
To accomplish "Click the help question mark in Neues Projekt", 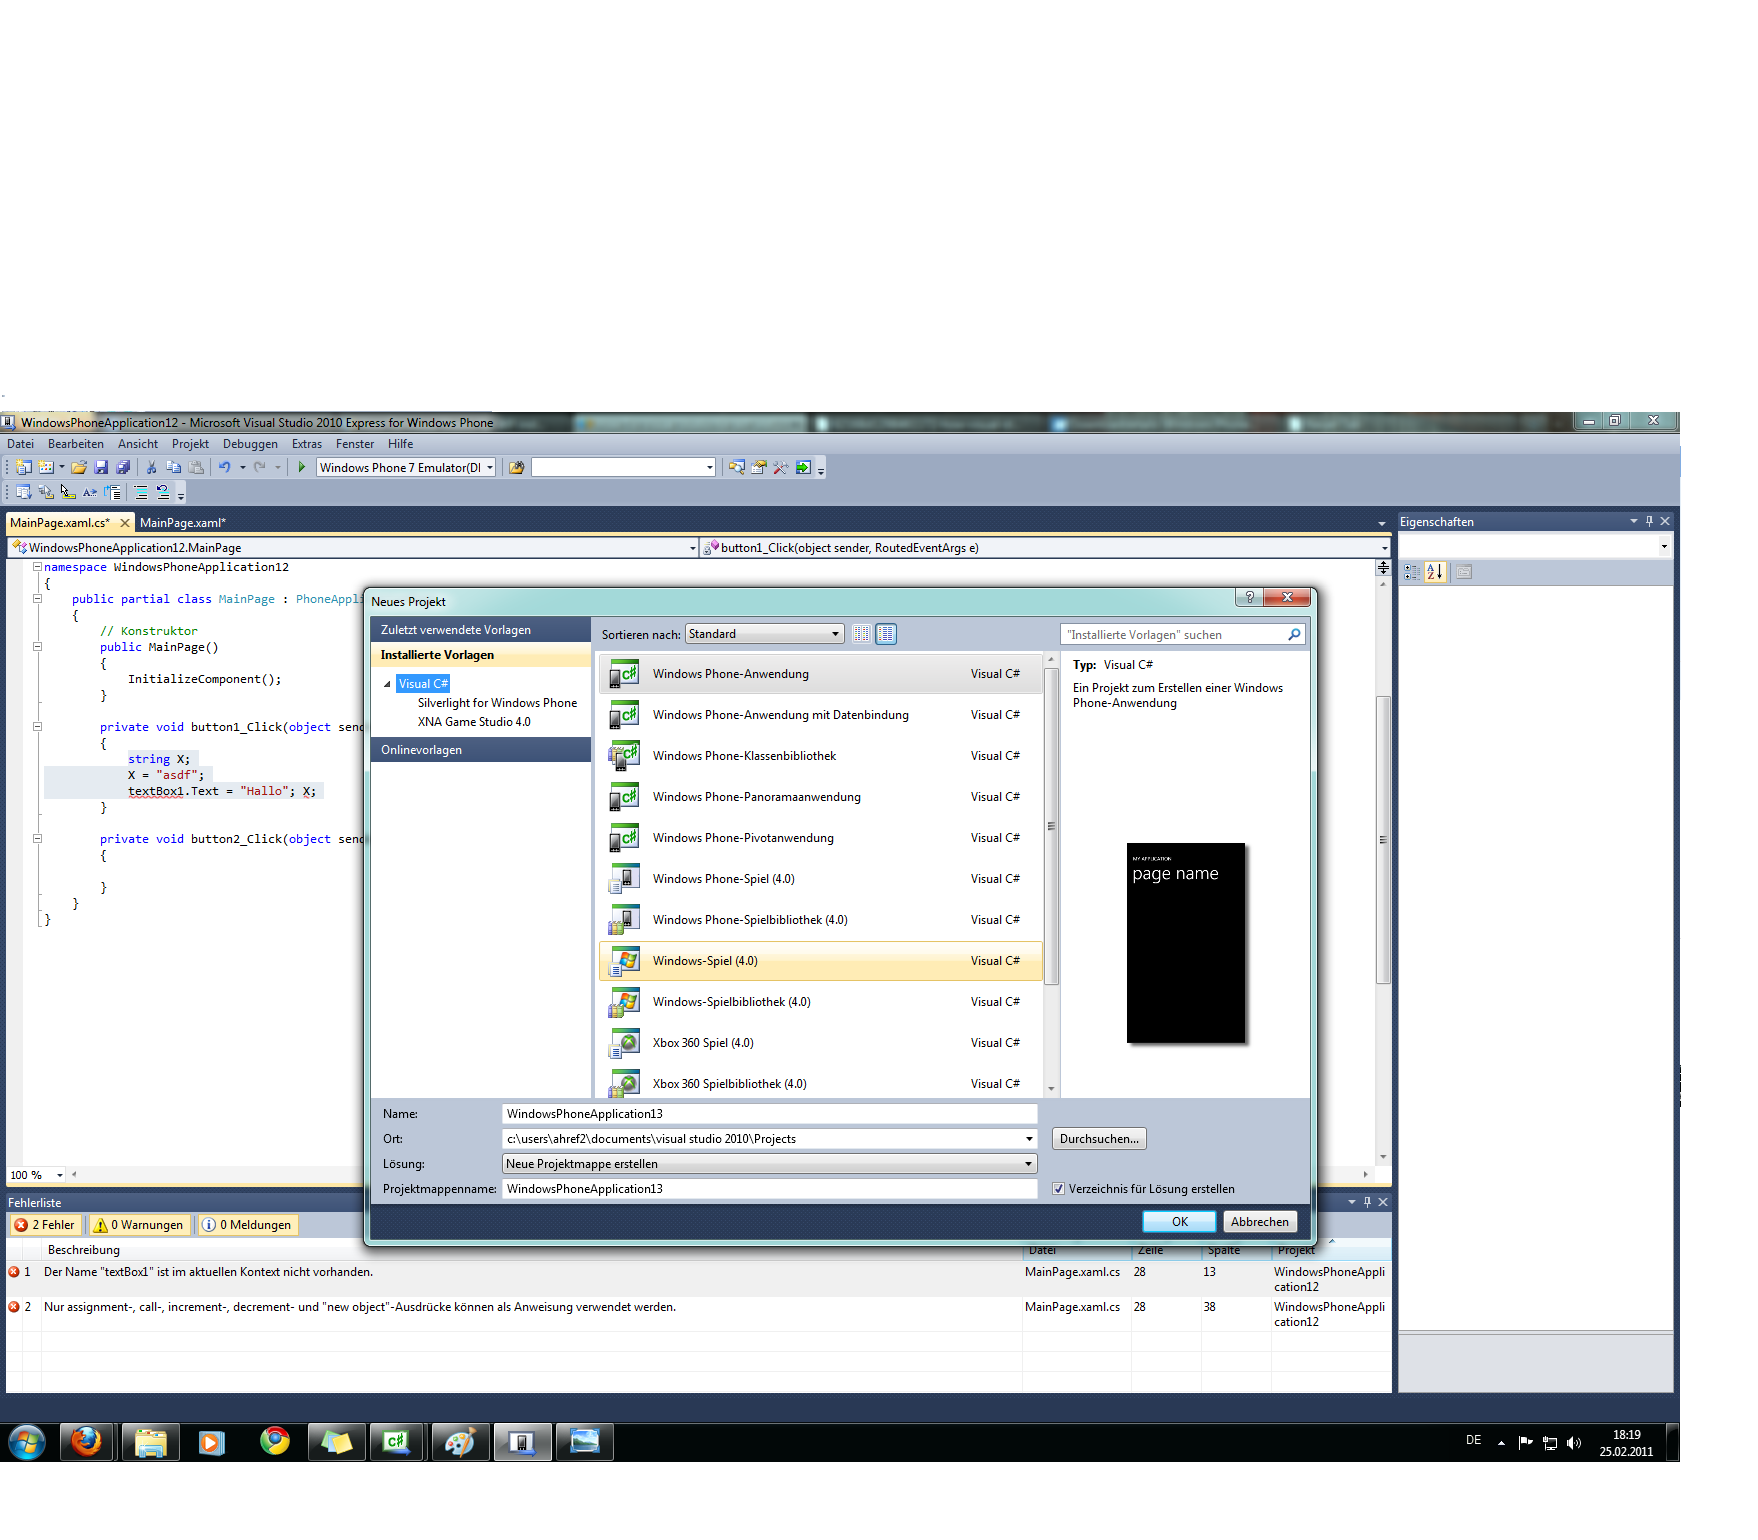I will click(x=1249, y=597).
